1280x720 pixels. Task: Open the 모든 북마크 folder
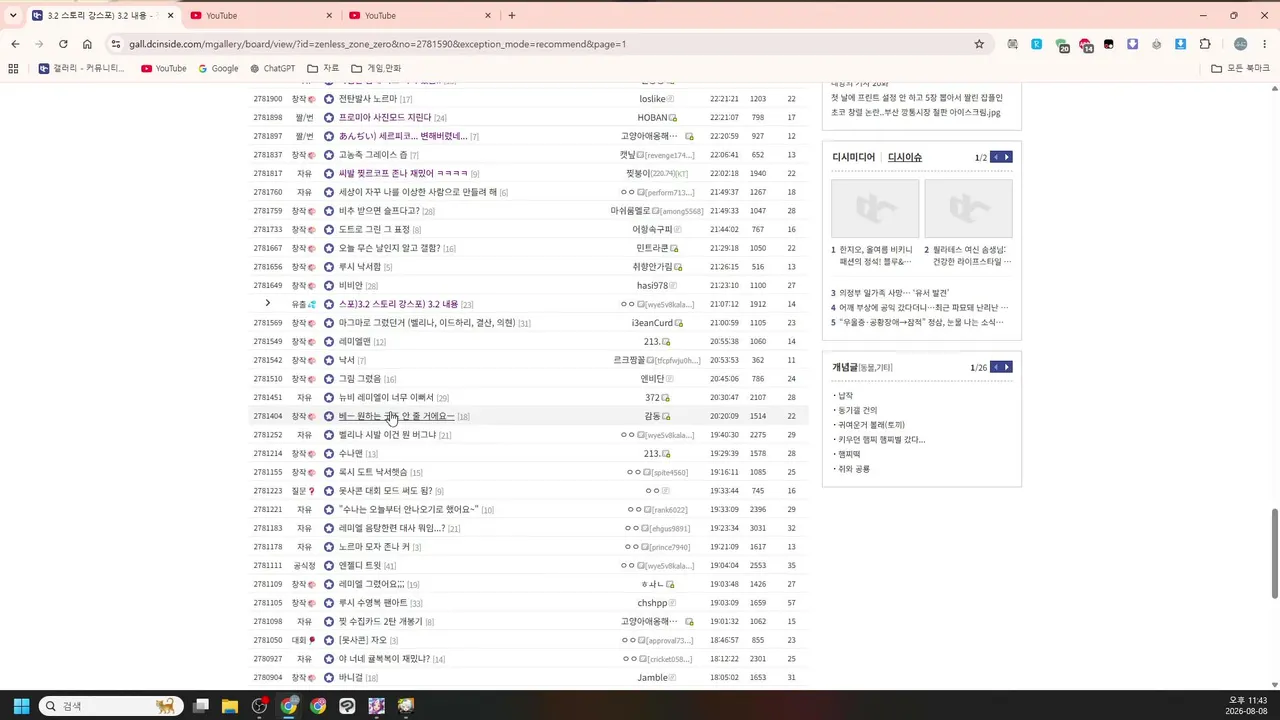click(1240, 68)
